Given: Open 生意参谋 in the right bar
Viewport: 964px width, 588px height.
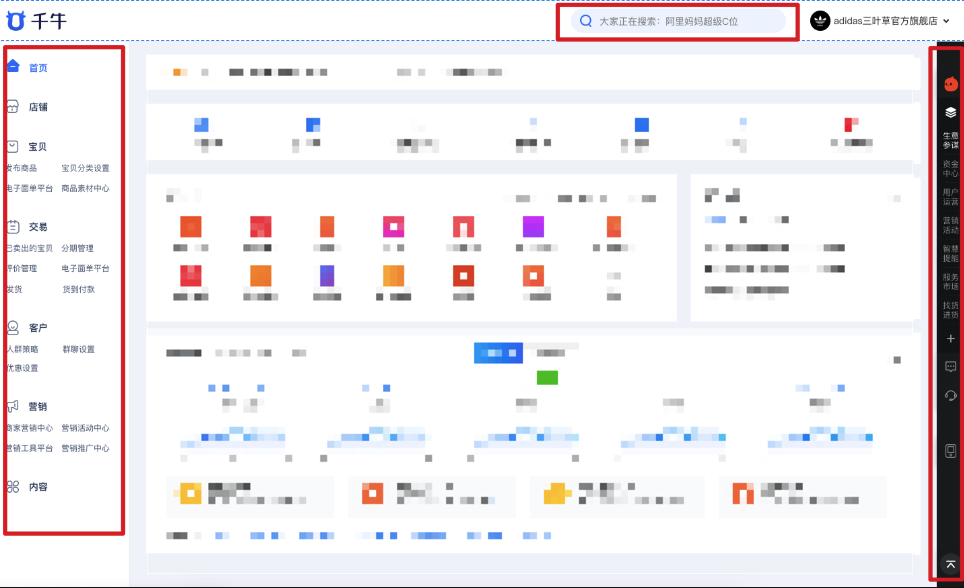Looking at the screenshot, I should (950, 140).
